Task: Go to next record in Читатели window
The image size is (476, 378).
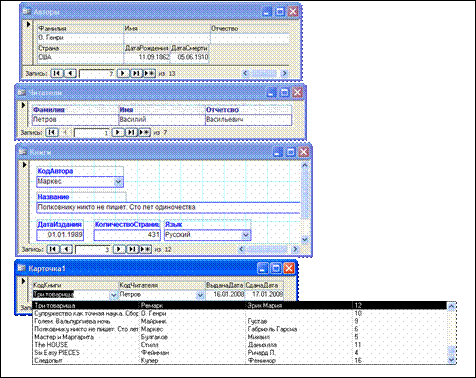Action: (117, 132)
